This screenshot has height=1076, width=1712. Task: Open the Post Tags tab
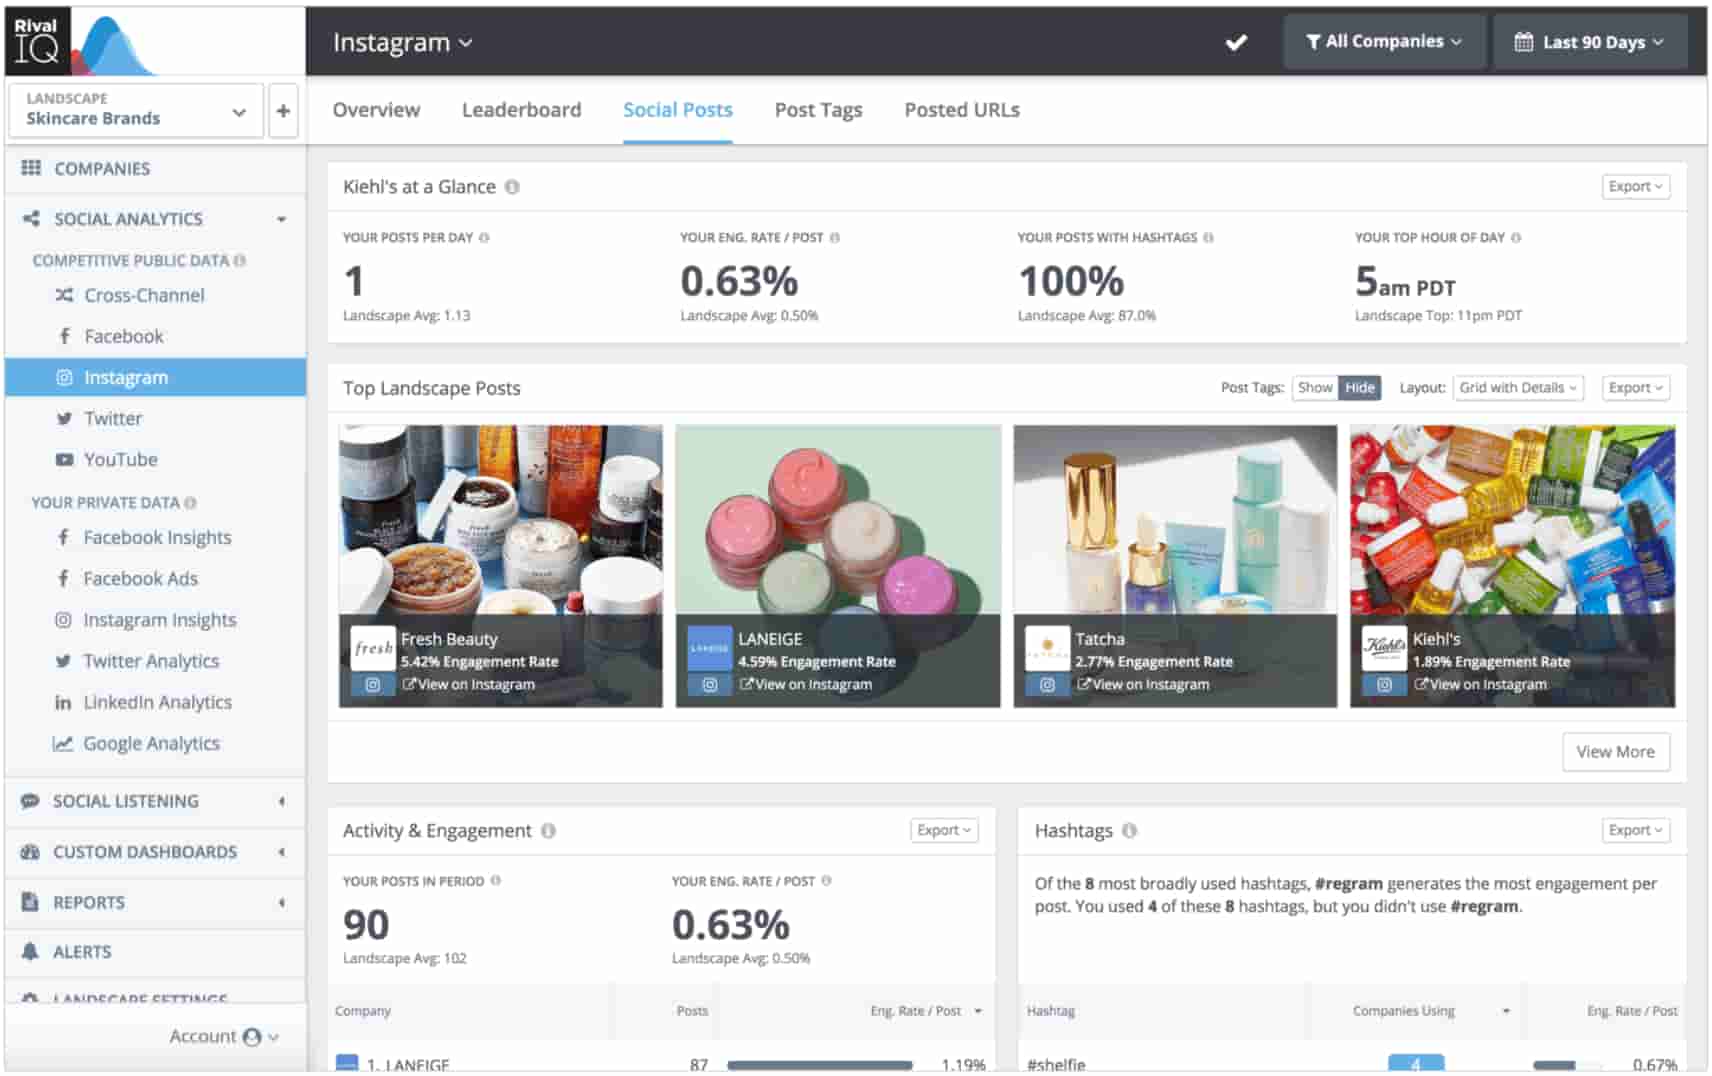[x=817, y=110]
